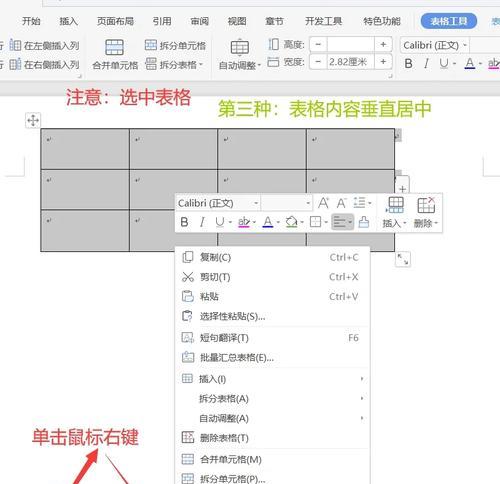Click the format painter brush in the mini toolbar
Image resolution: width=500 pixels, height=484 pixels.
(364, 222)
